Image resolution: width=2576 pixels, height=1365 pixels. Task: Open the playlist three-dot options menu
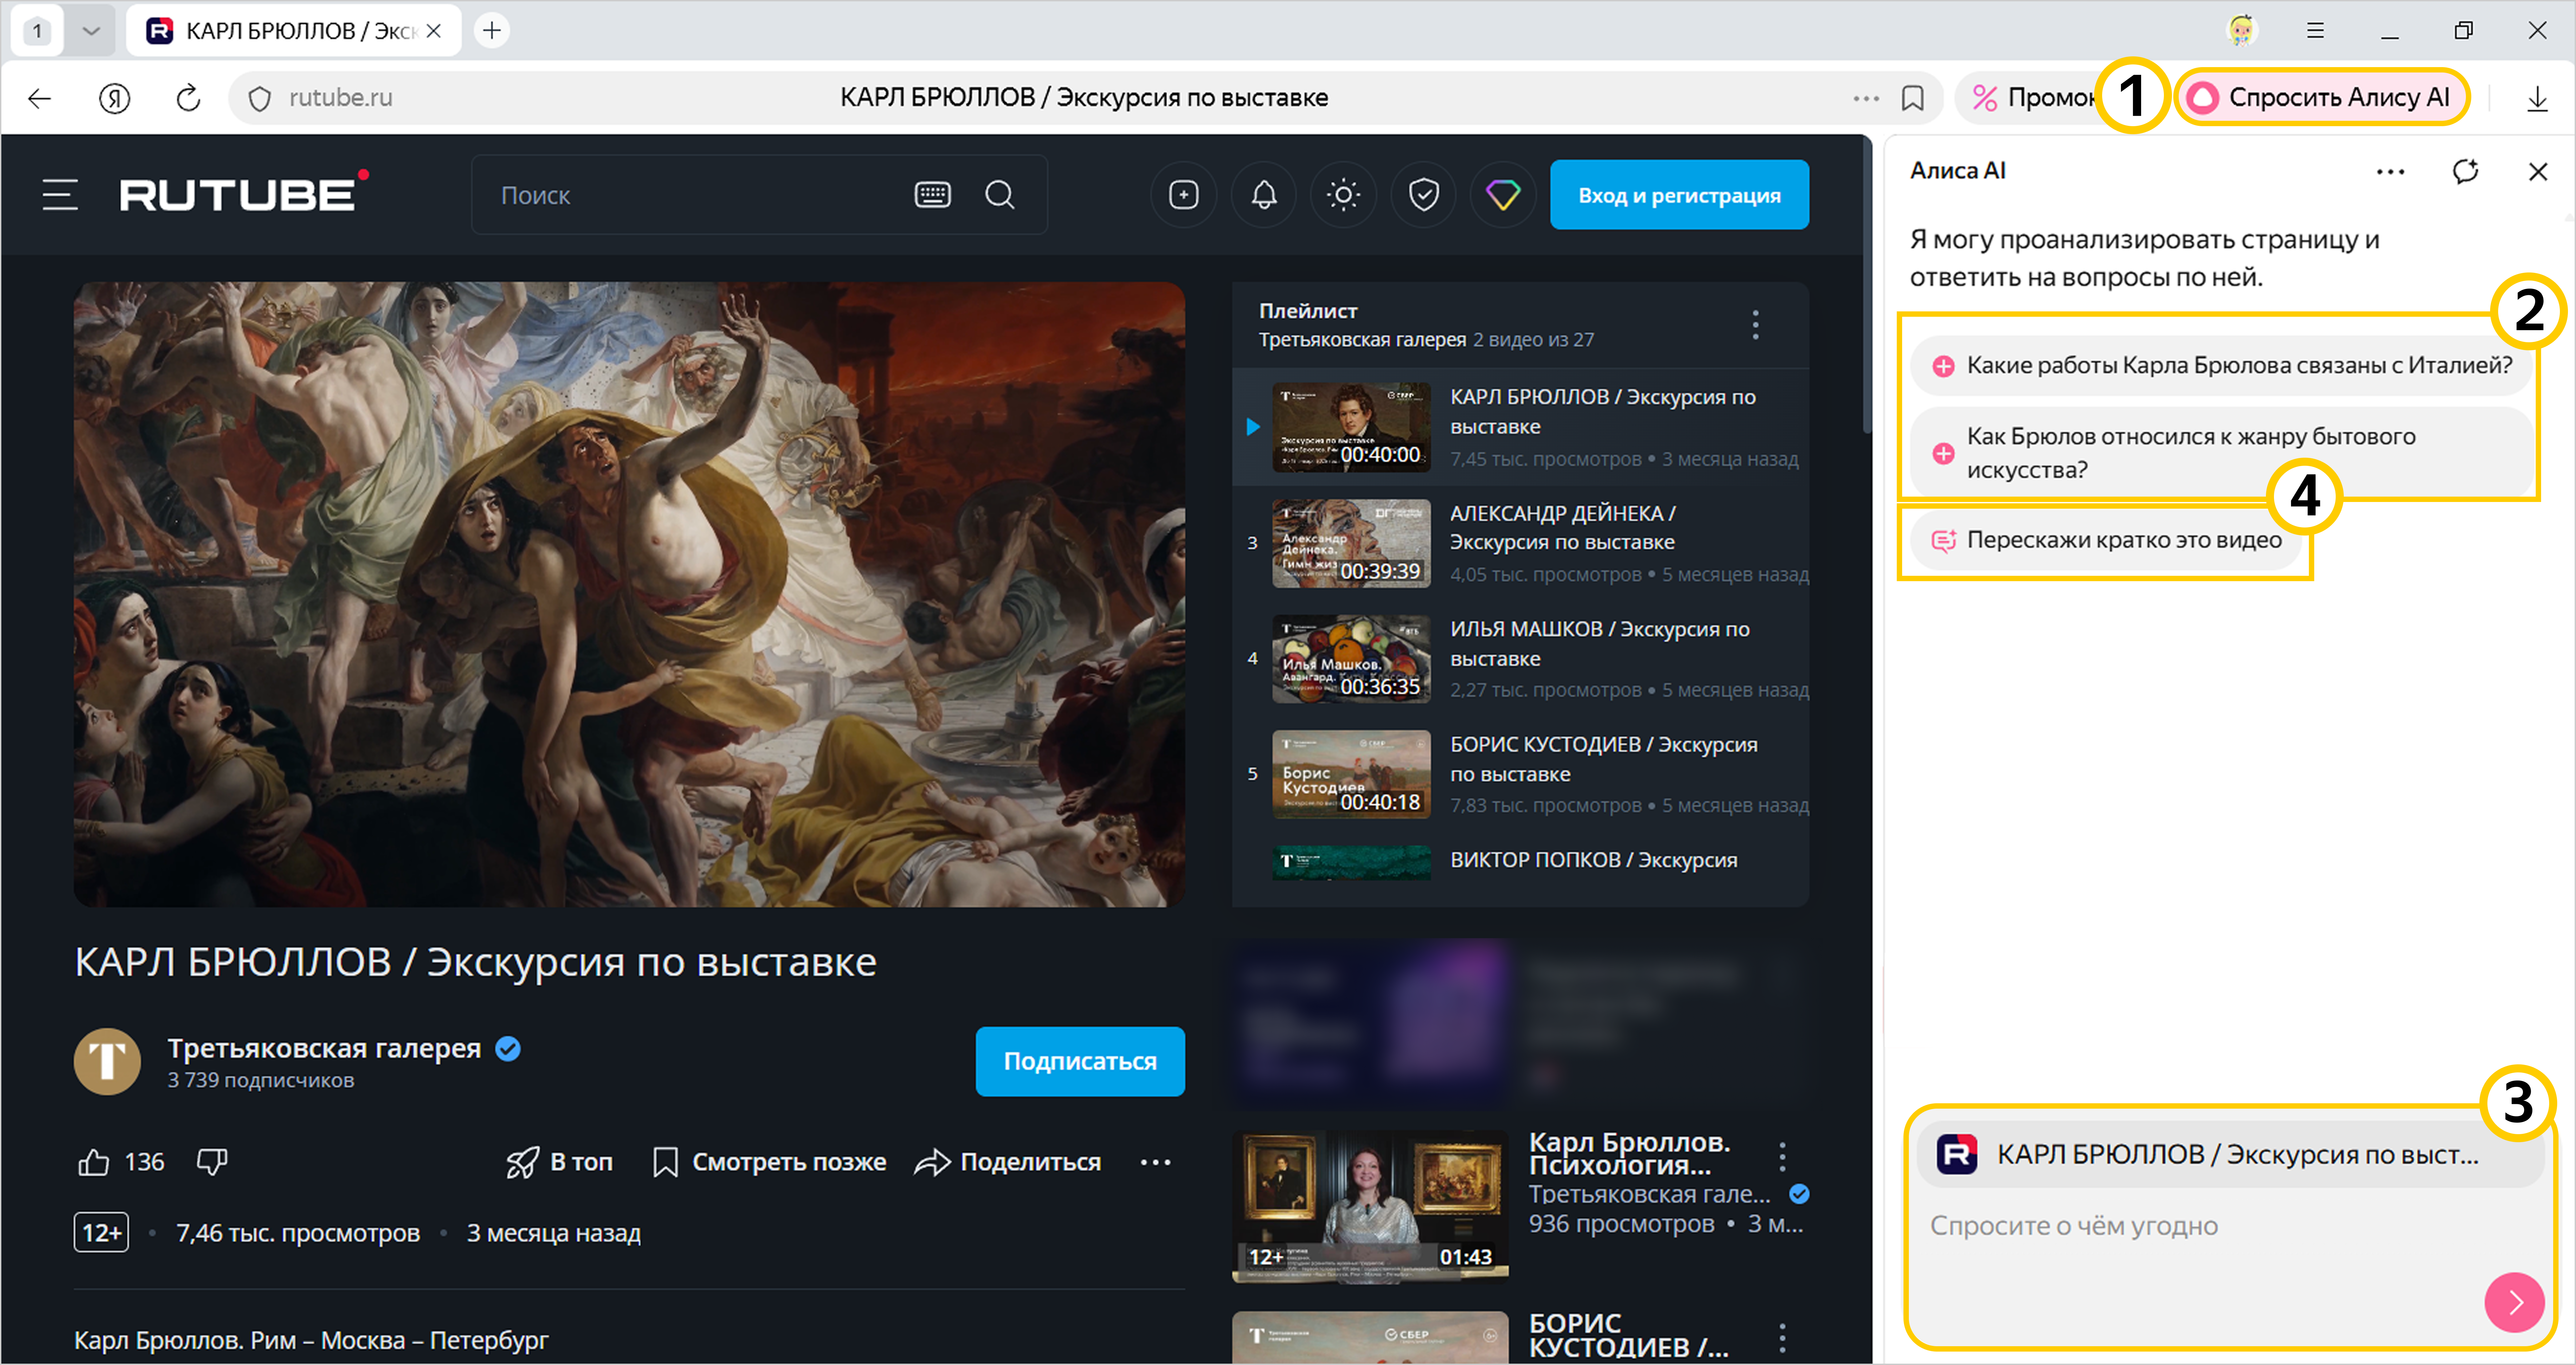(1756, 325)
